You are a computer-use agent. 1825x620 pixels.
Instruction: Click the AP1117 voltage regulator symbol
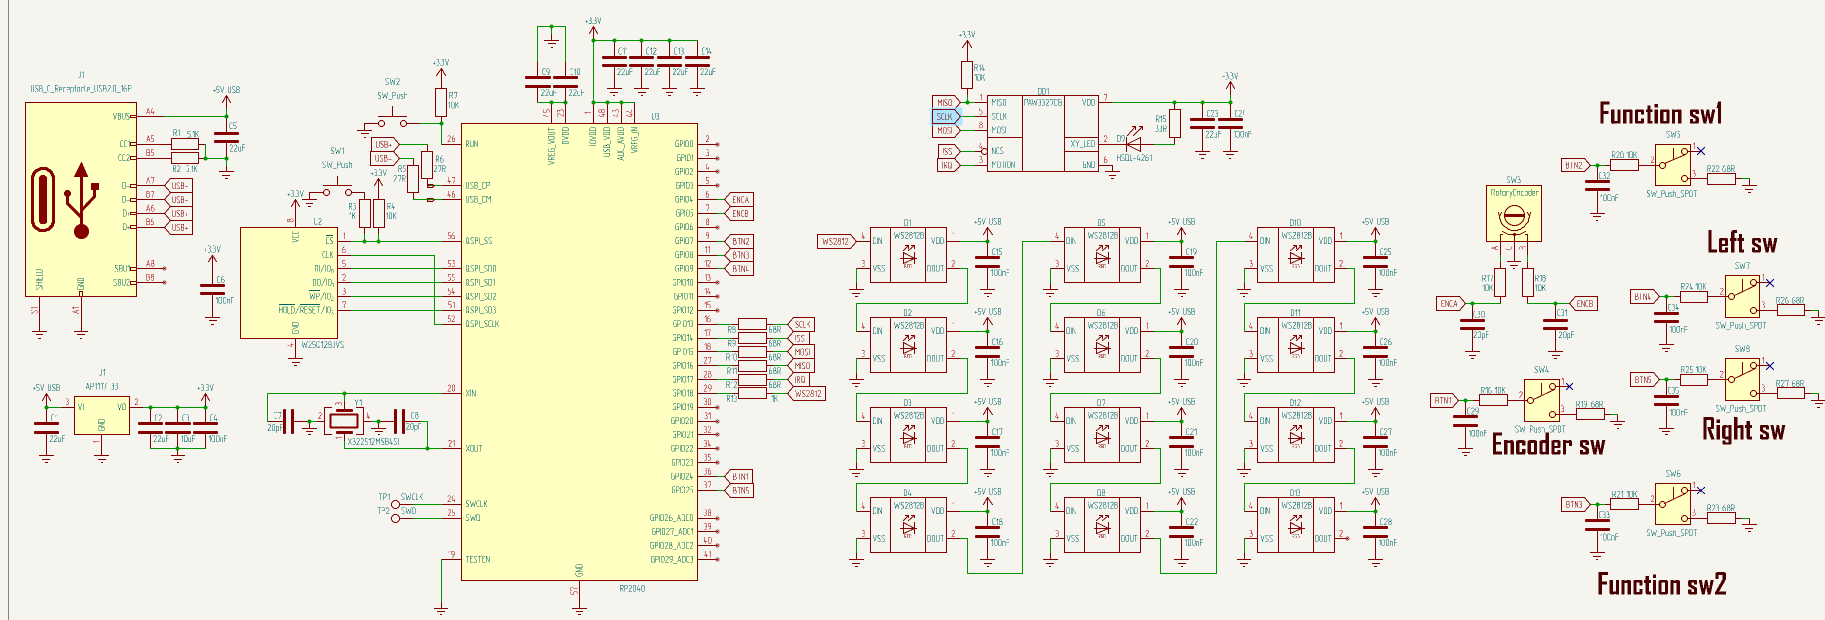pyautogui.click(x=101, y=414)
